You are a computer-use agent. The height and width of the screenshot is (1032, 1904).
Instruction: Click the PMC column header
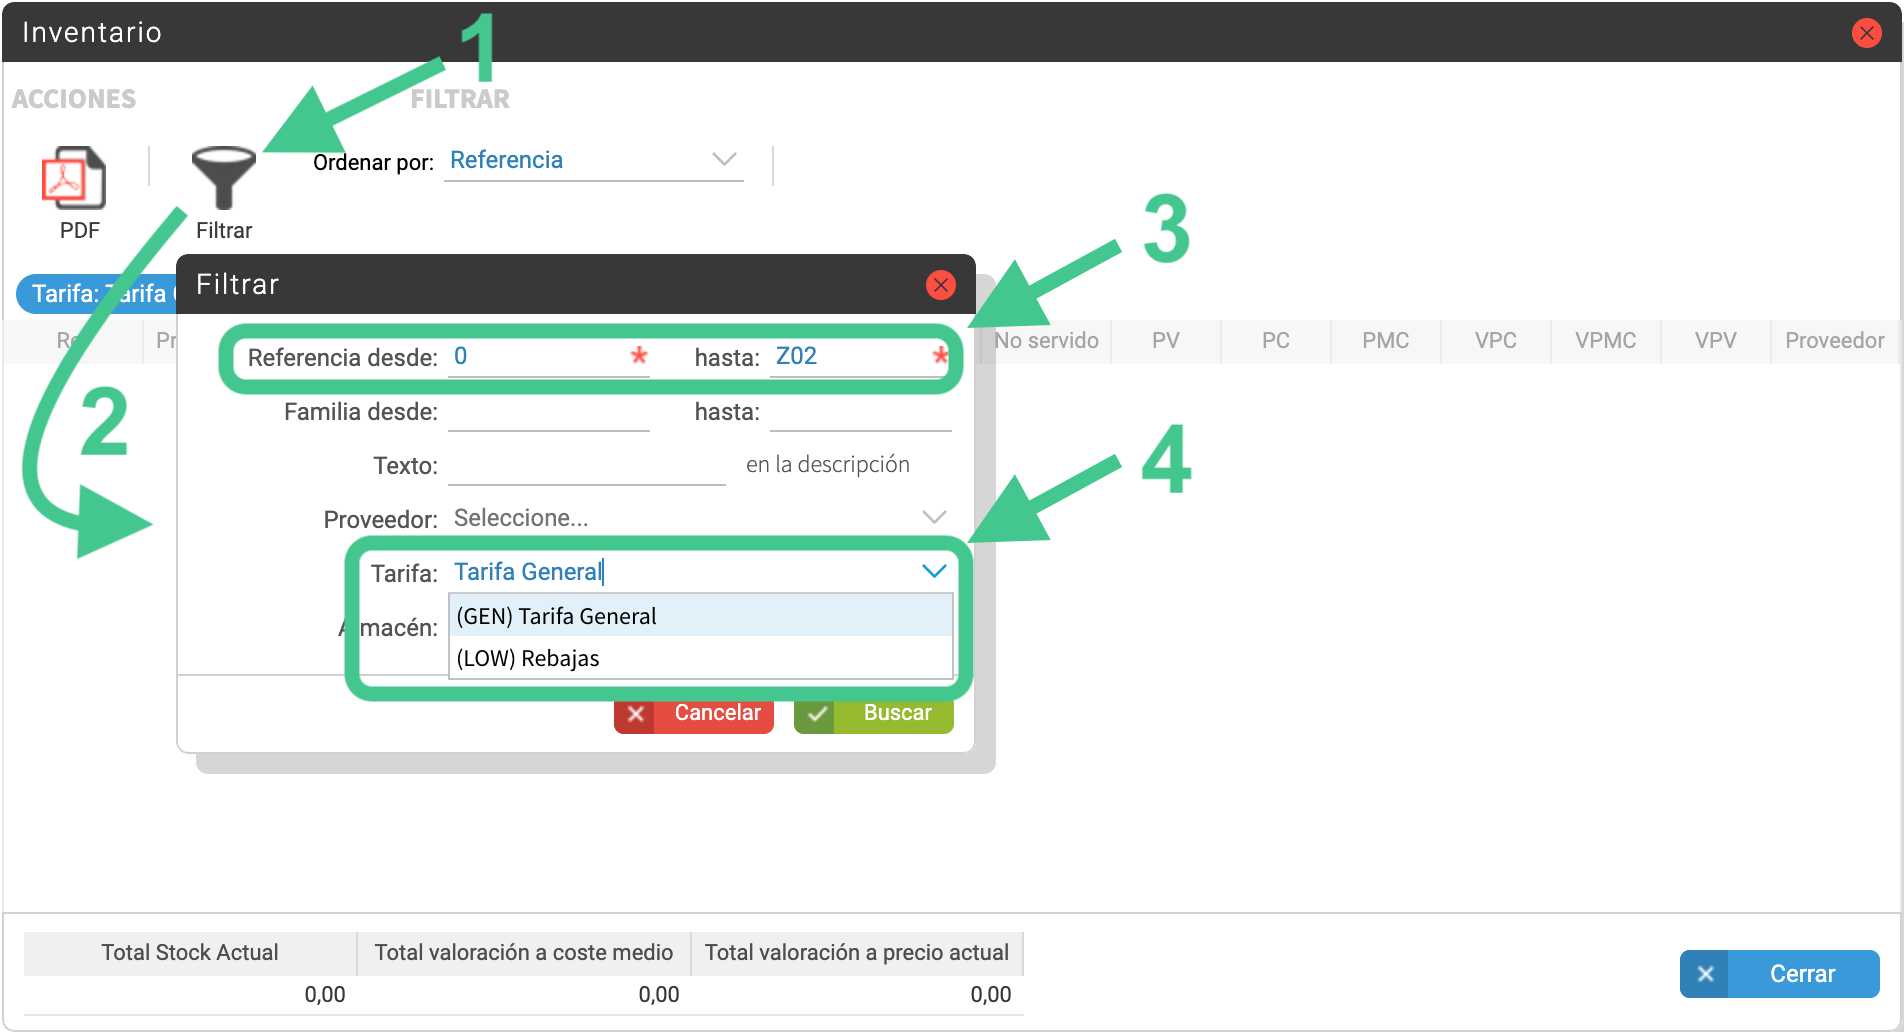[1386, 341]
